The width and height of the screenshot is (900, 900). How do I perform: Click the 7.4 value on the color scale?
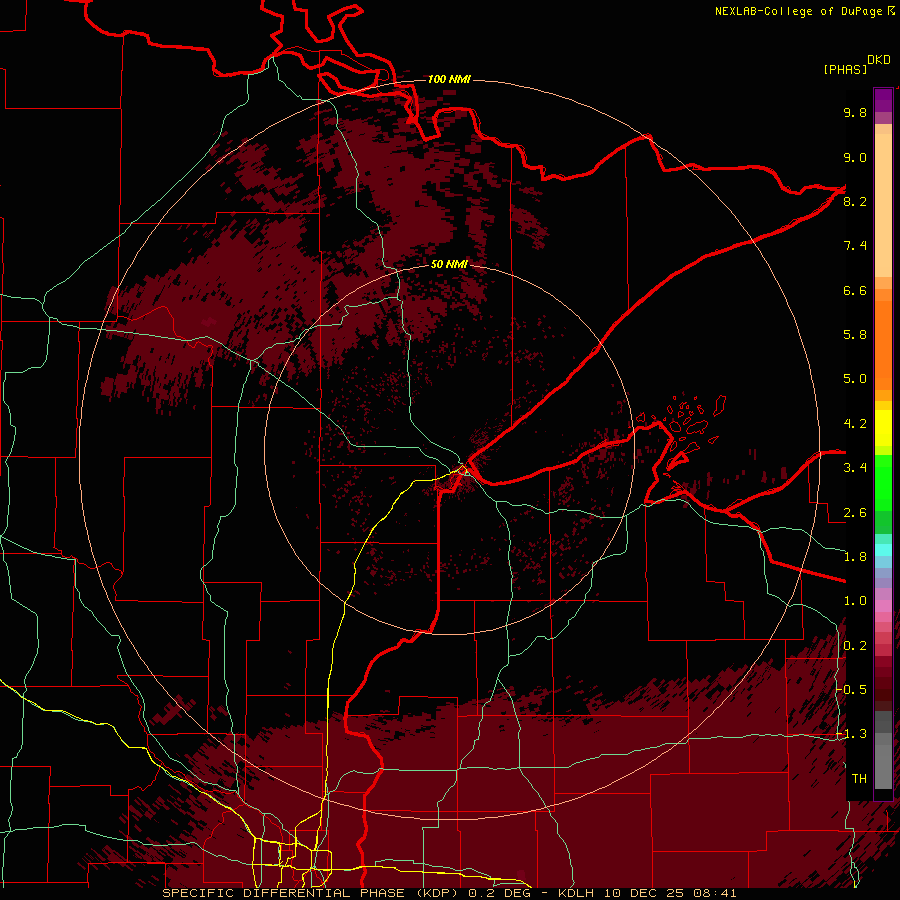coord(855,246)
